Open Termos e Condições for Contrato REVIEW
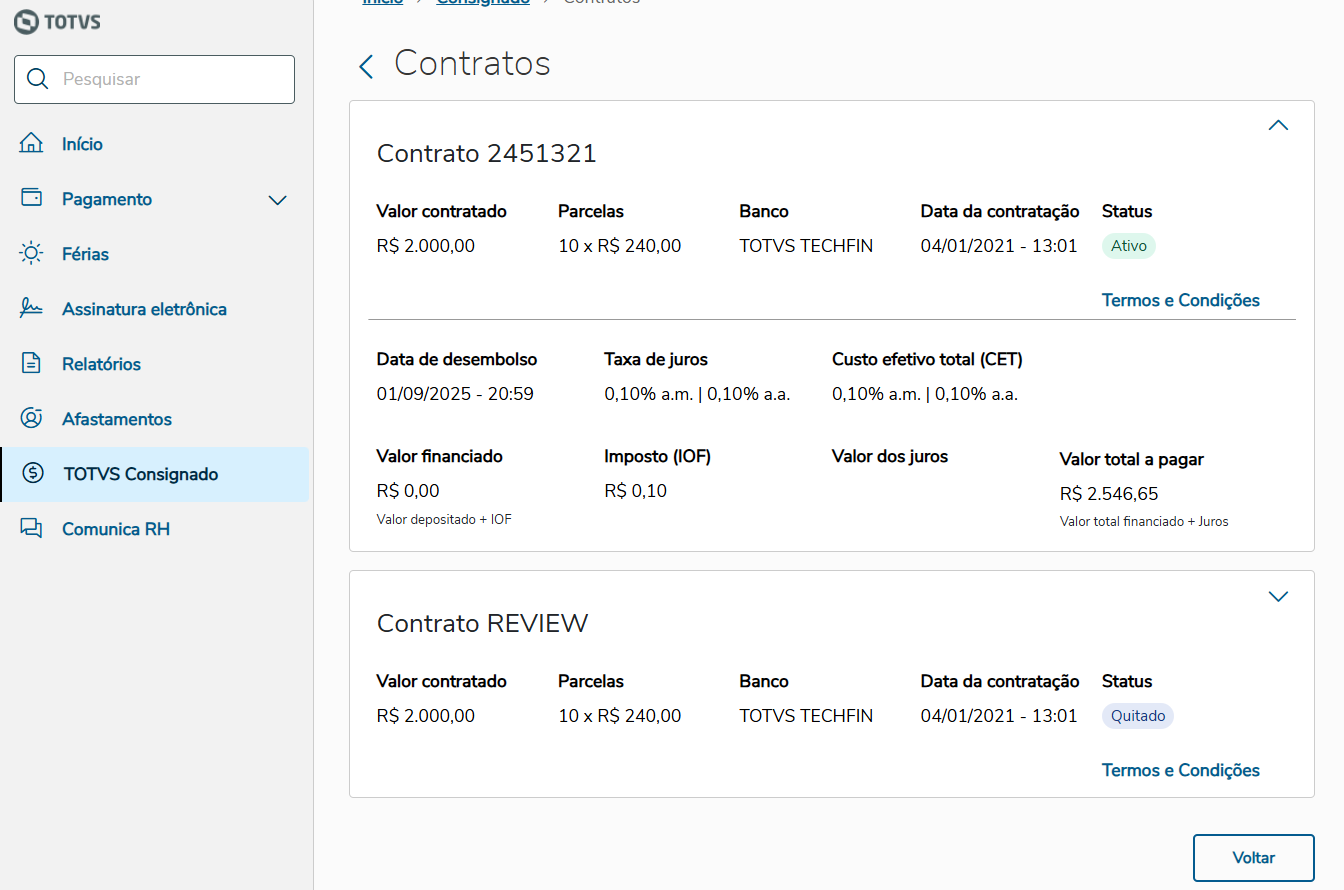Viewport: 1344px width, 890px height. point(1180,770)
